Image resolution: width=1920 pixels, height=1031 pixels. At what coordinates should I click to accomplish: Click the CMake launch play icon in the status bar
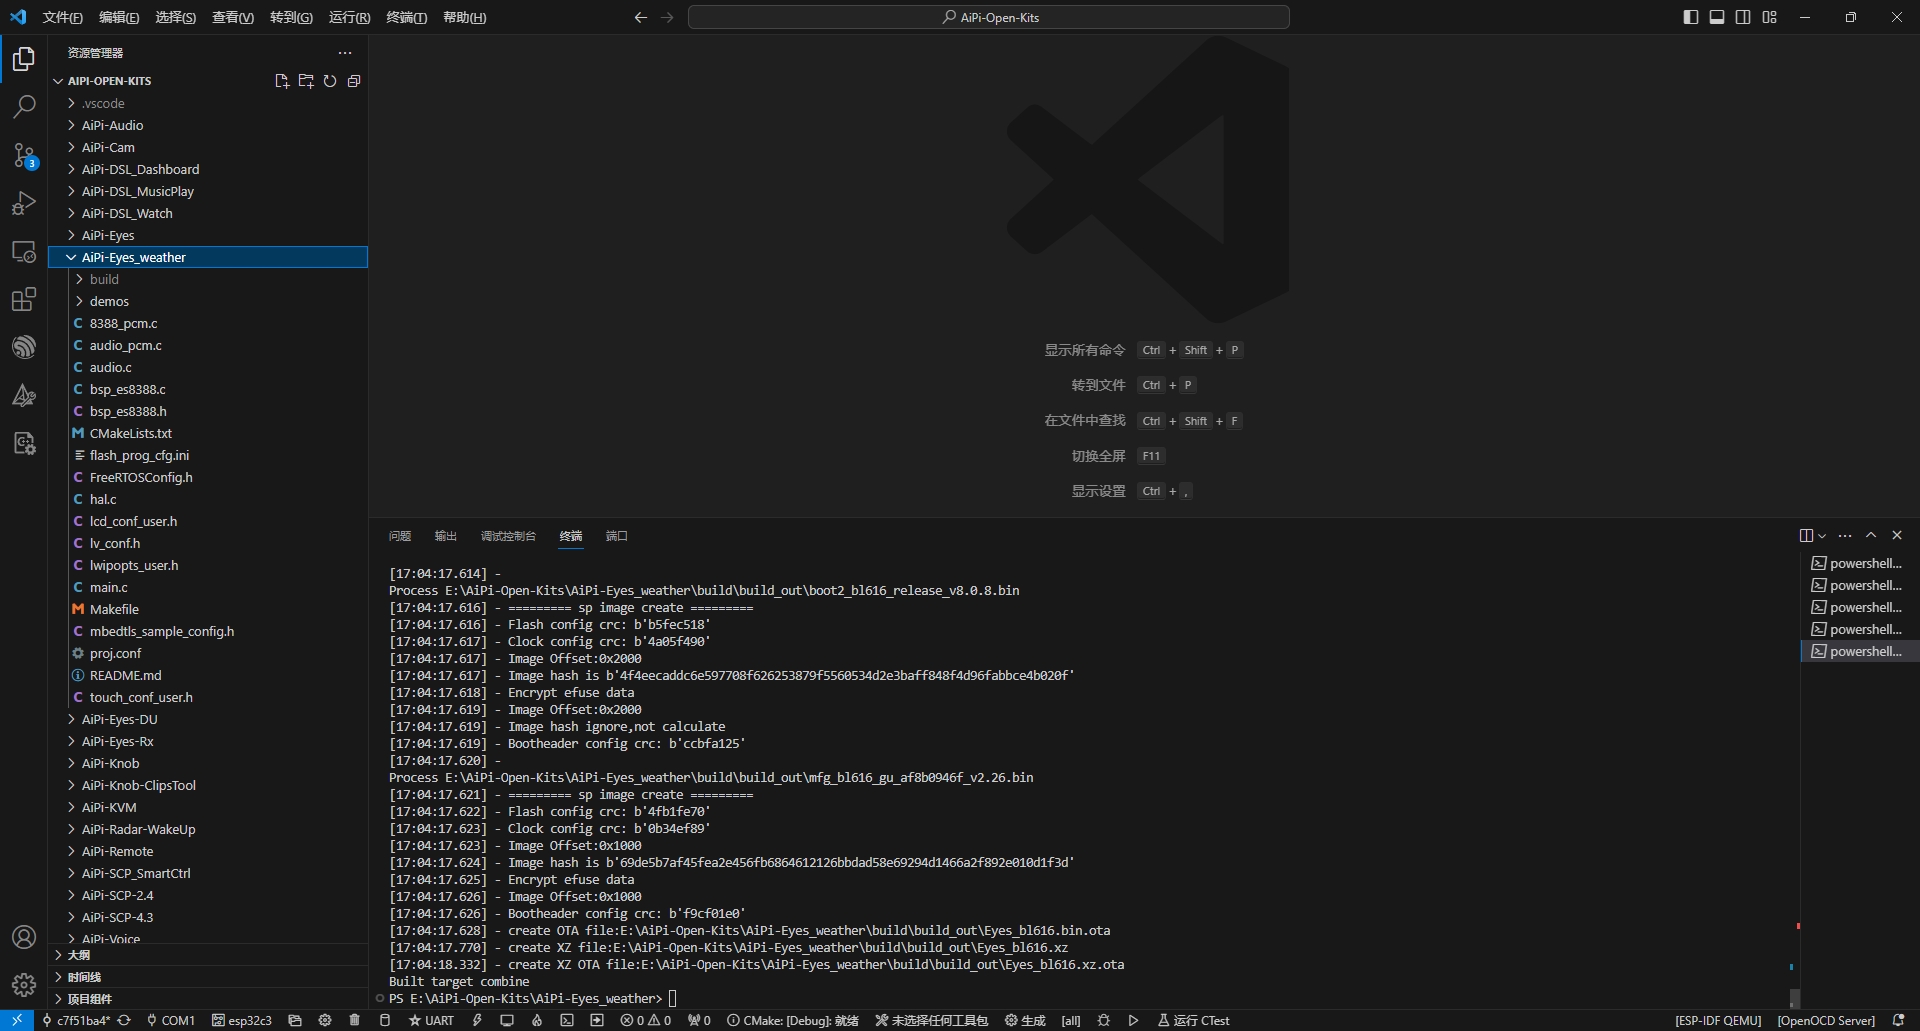(x=1133, y=1021)
